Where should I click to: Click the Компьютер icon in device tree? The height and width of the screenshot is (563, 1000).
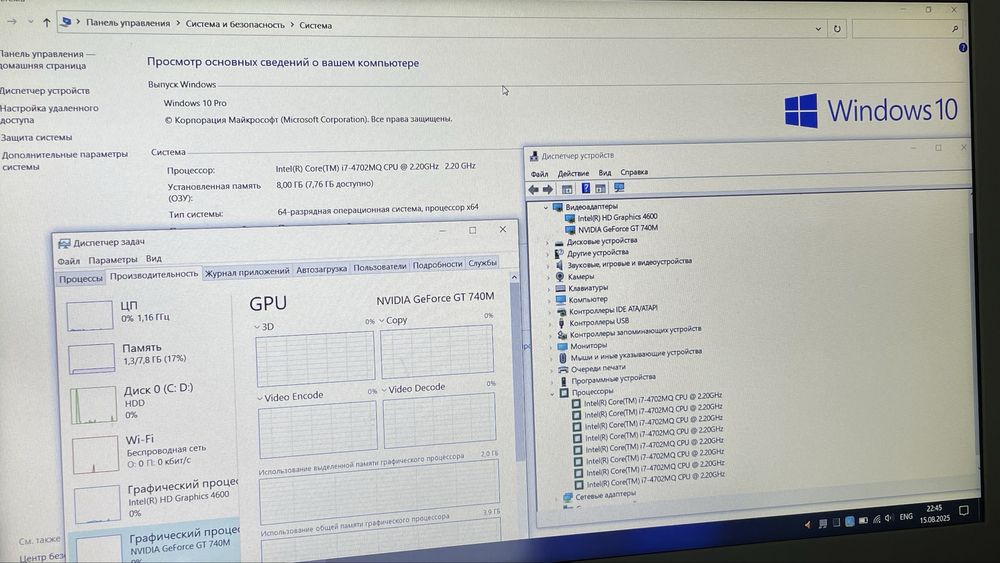coord(561,300)
